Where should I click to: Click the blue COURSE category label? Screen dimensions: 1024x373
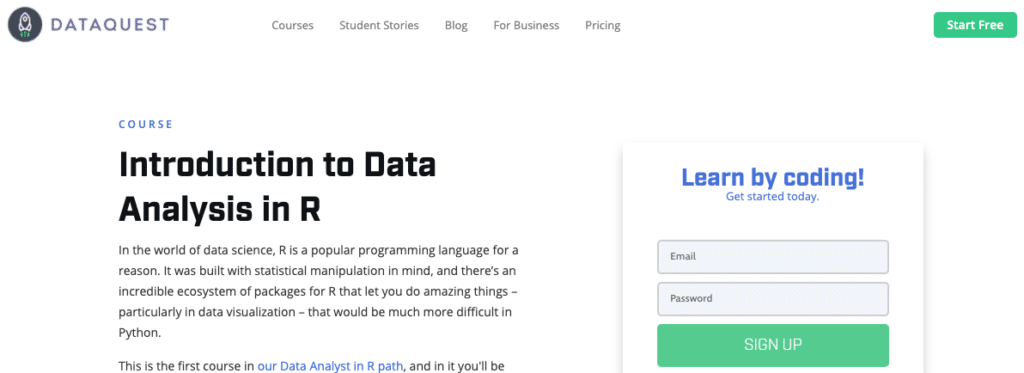(x=146, y=124)
